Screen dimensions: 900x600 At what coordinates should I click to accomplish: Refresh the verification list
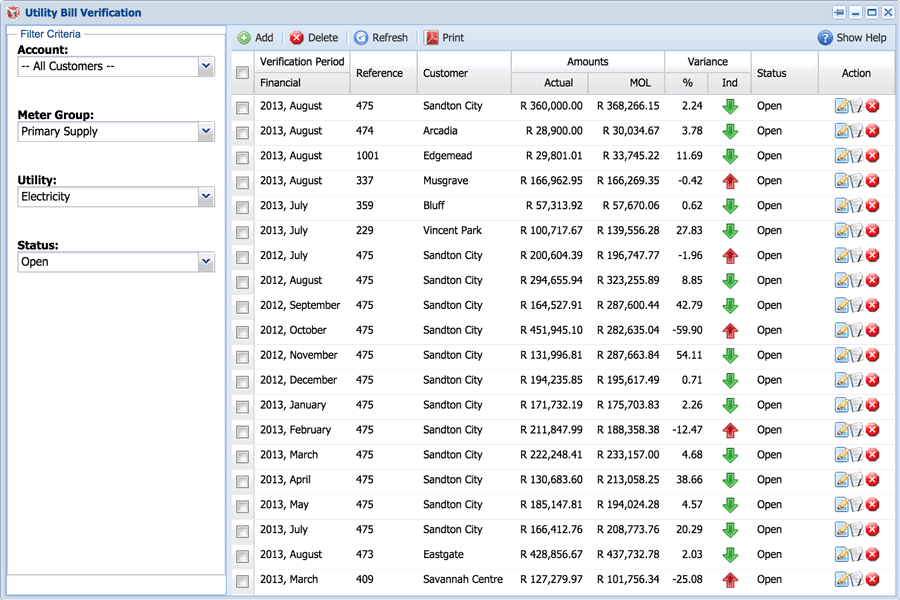[381, 38]
